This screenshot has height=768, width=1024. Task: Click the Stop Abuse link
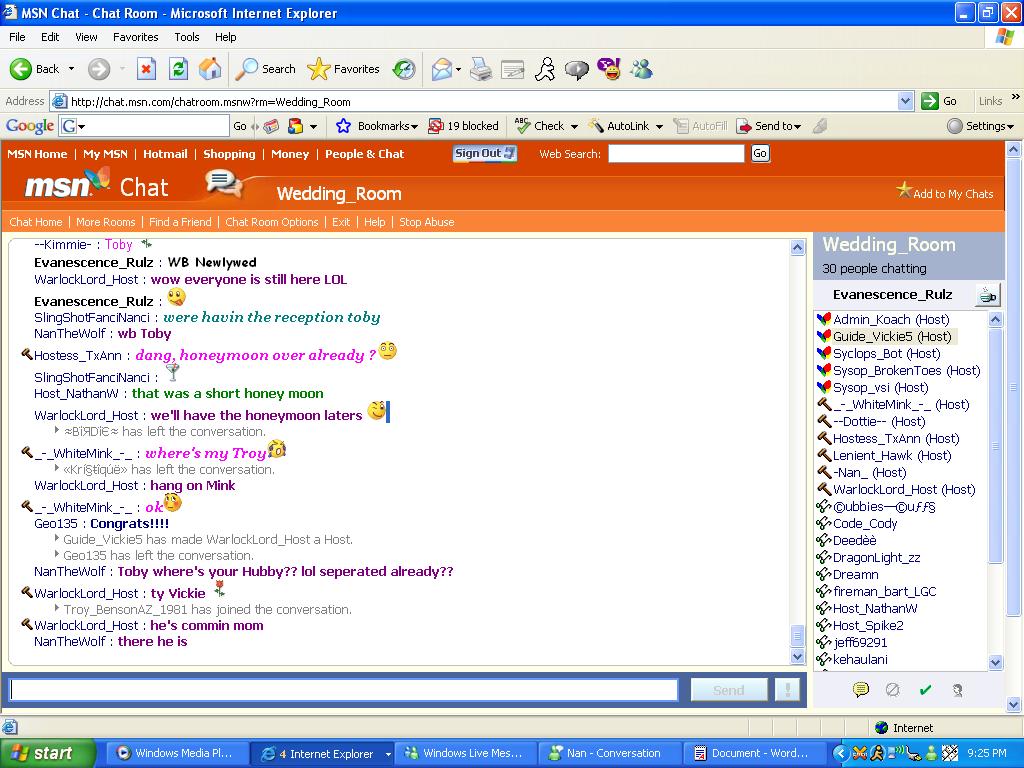(x=426, y=222)
